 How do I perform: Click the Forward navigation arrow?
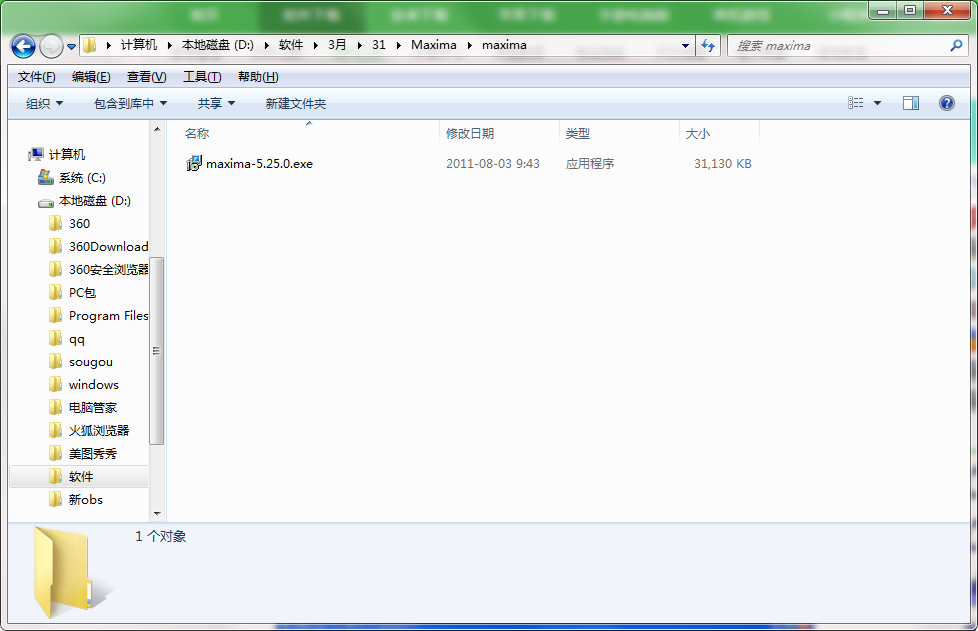[51, 46]
